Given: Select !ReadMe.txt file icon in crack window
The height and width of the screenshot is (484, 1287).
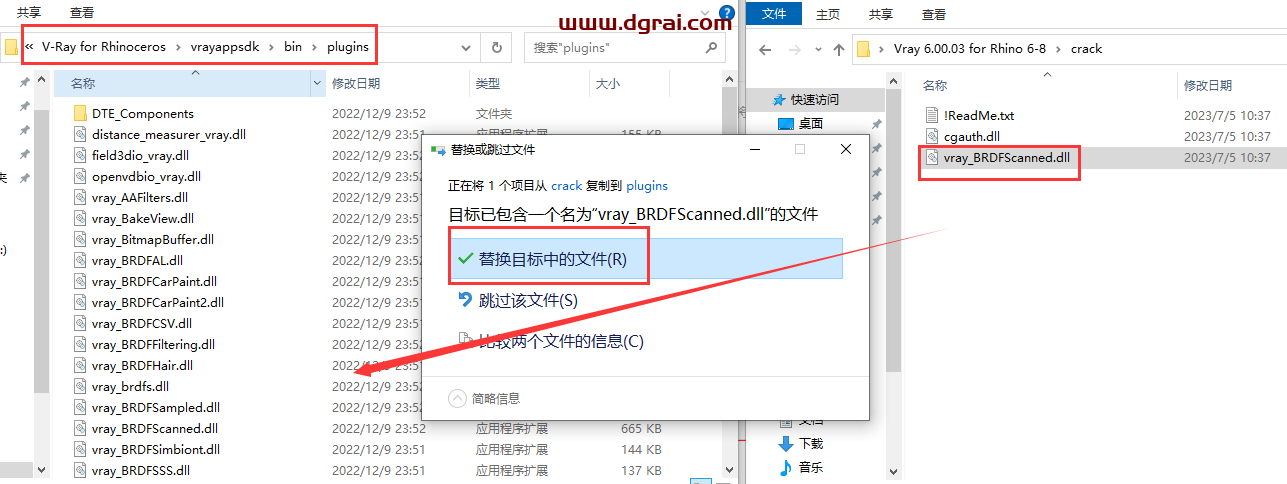Looking at the screenshot, I should (932, 115).
